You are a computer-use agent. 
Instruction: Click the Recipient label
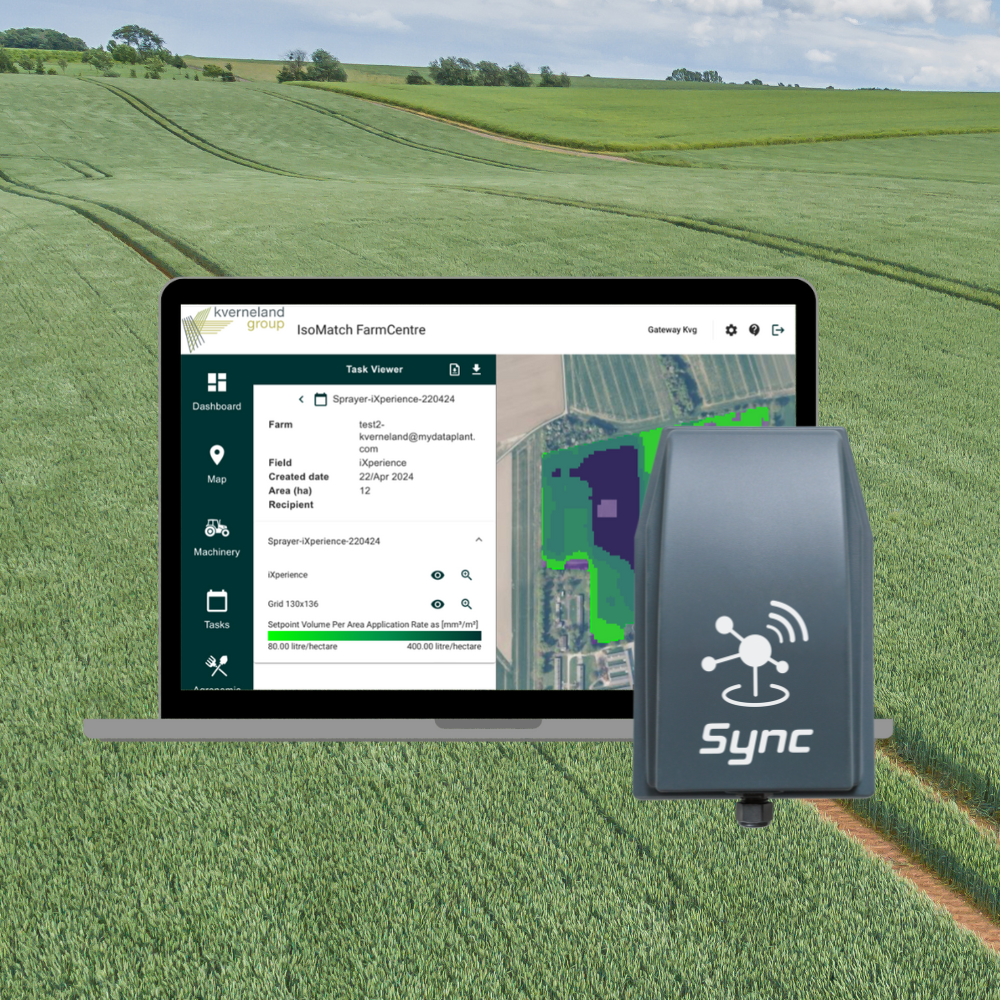(291, 504)
